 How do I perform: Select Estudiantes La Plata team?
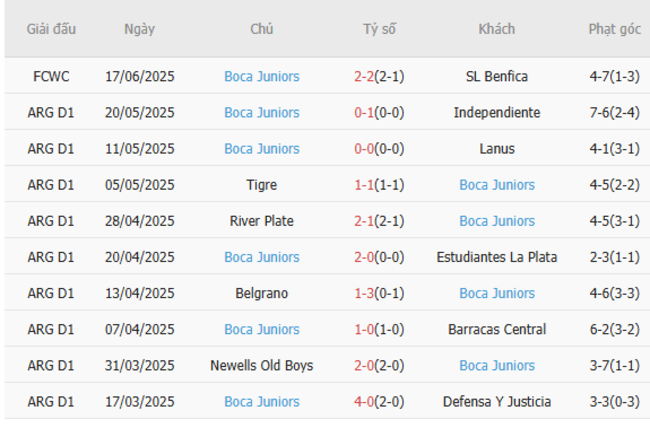497,257
